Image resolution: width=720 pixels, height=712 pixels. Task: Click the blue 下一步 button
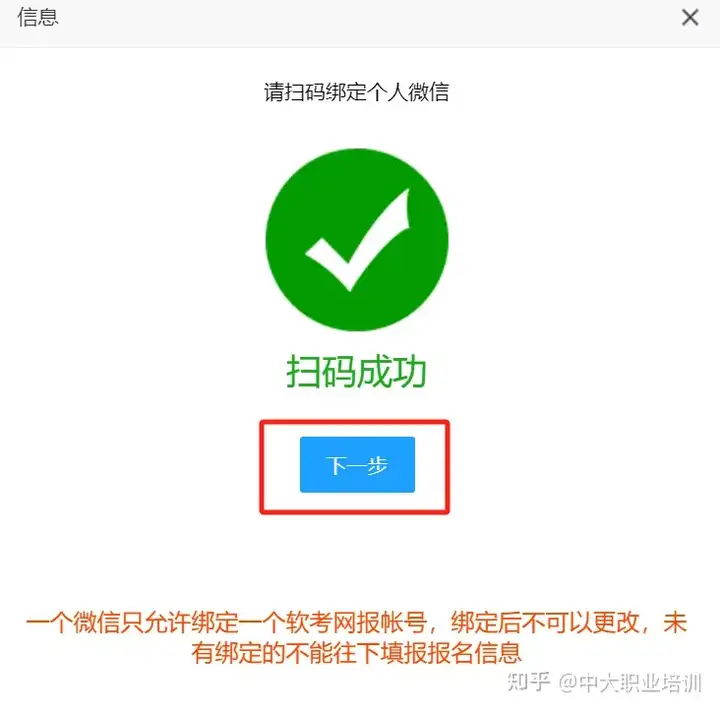(357, 465)
